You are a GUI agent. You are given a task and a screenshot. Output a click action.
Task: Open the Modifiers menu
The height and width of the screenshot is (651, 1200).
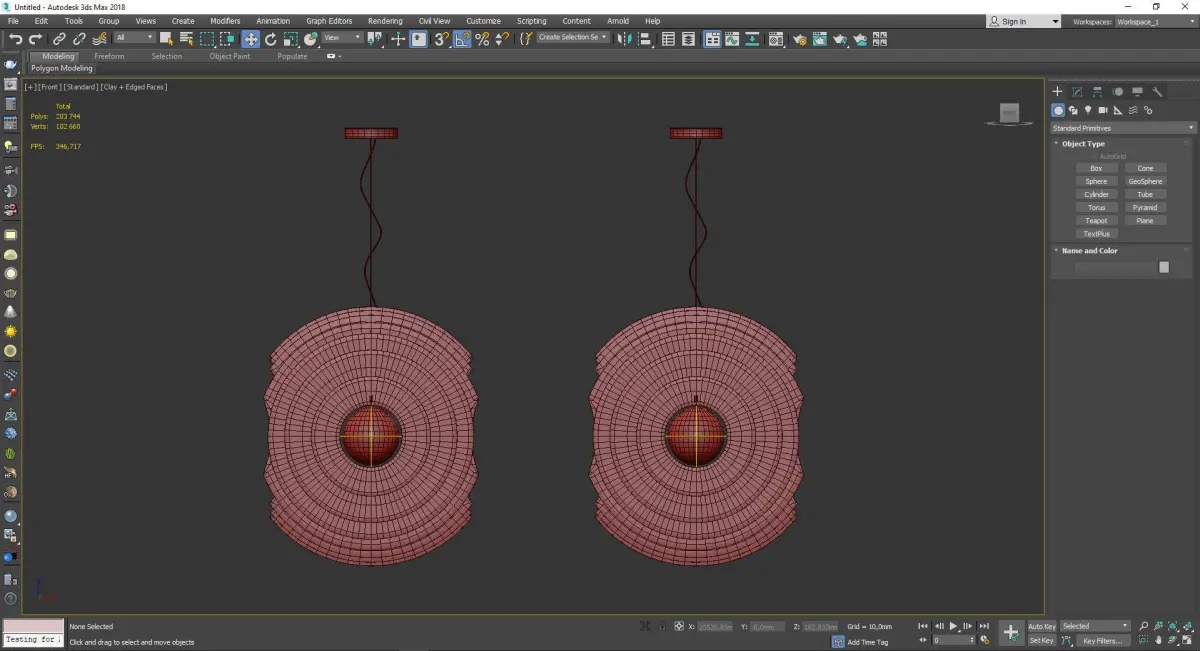[225, 21]
